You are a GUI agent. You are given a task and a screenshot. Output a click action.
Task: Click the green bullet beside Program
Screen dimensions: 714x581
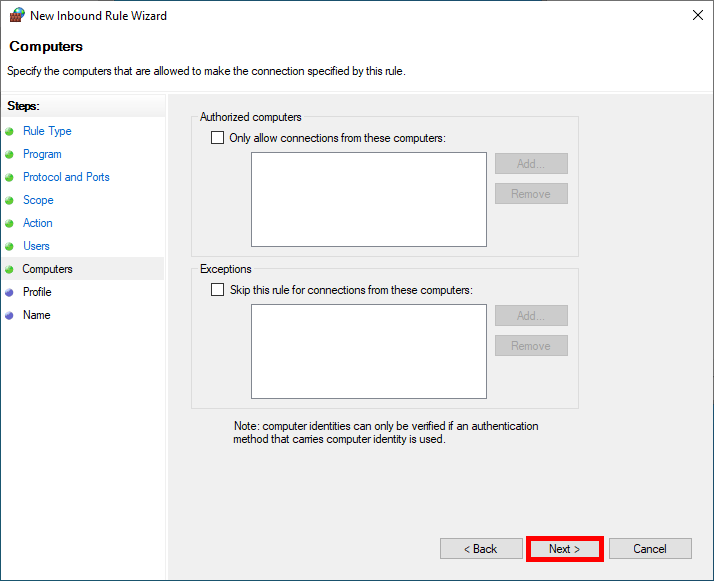(x=9, y=155)
